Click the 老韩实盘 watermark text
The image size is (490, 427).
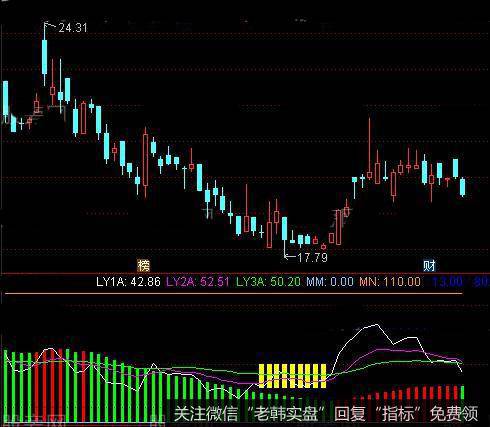click(x=286, y=414)
